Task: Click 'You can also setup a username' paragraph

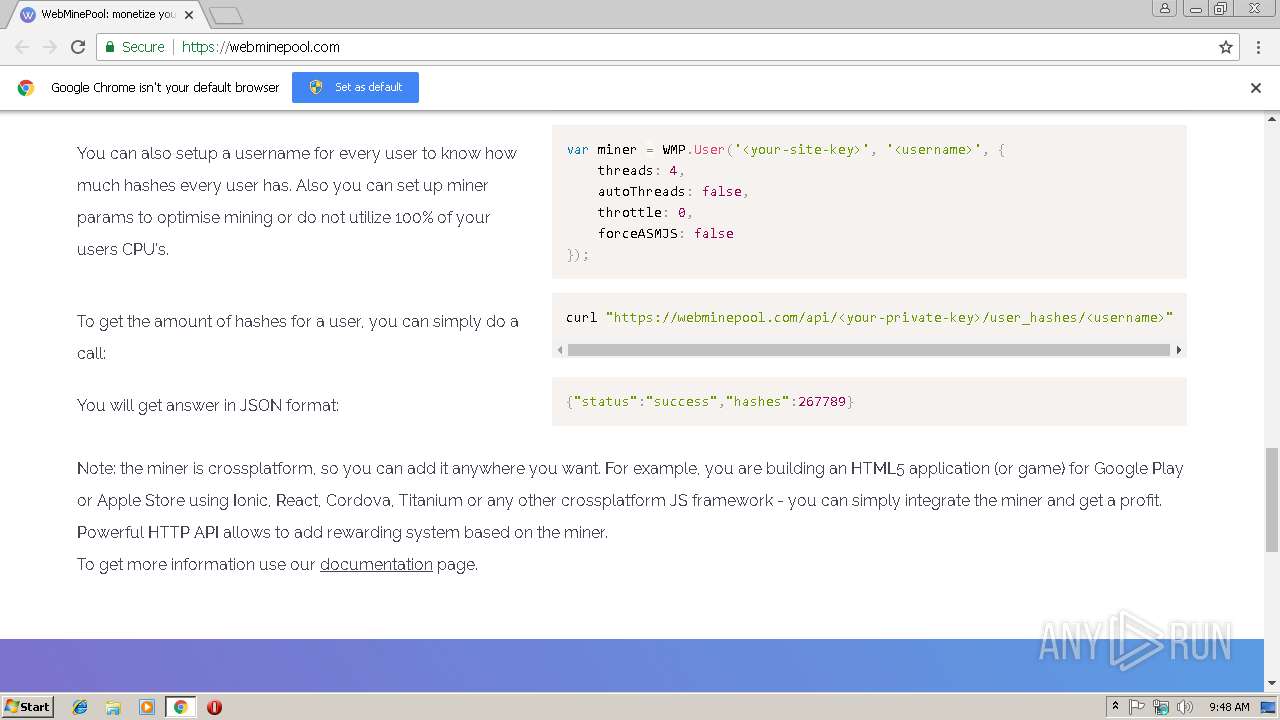Action: click(297, 201)
